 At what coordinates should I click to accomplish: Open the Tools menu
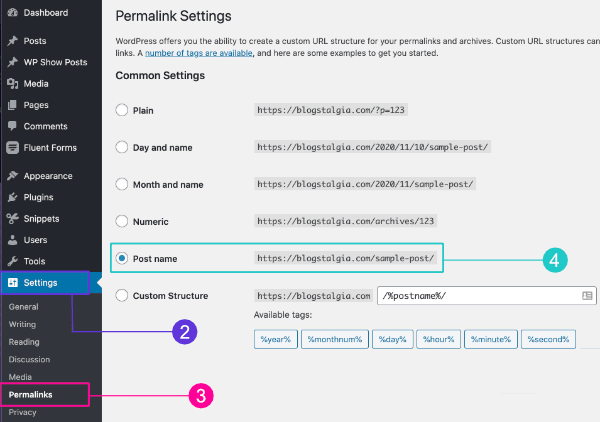pyautogui.click(x=34, y=261)
